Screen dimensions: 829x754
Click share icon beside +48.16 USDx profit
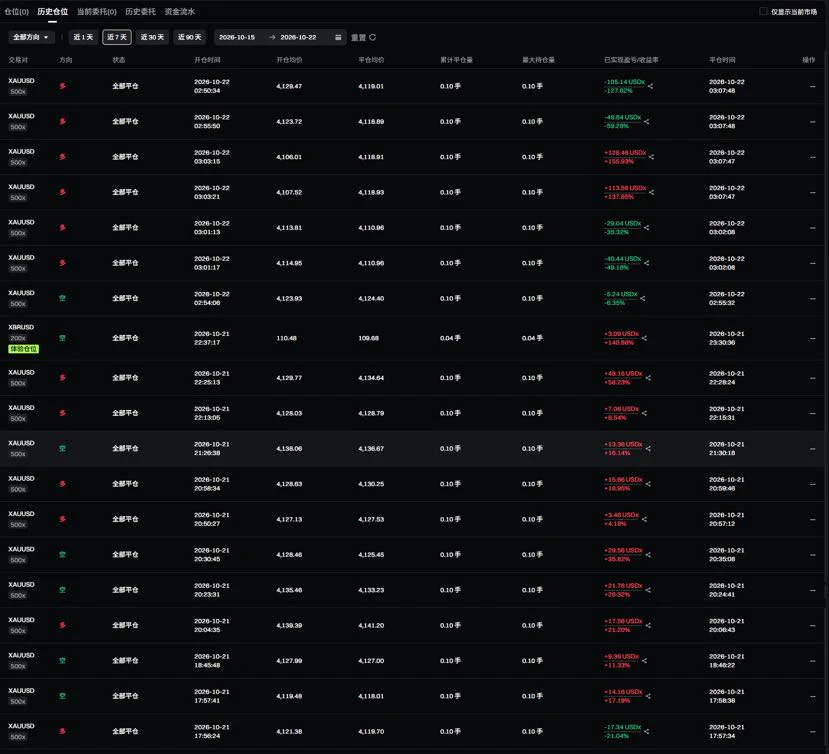tap(648, 378)
